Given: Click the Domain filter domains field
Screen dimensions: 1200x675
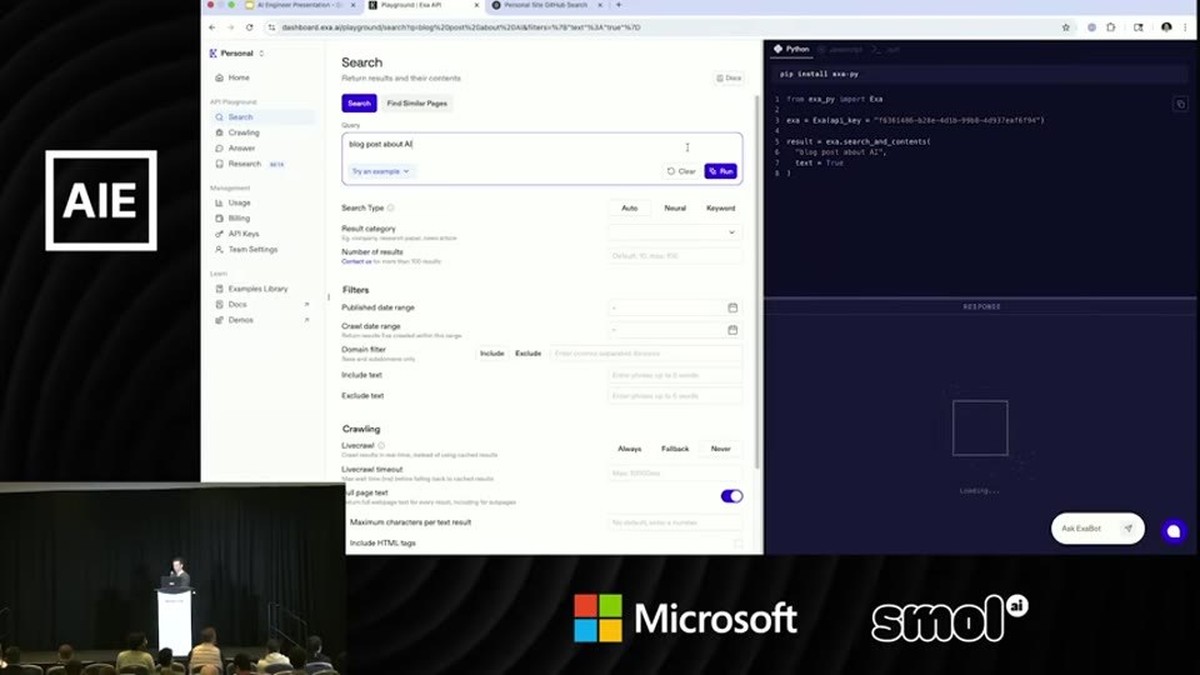Looking at the screenshot, I should pos(646,353).
